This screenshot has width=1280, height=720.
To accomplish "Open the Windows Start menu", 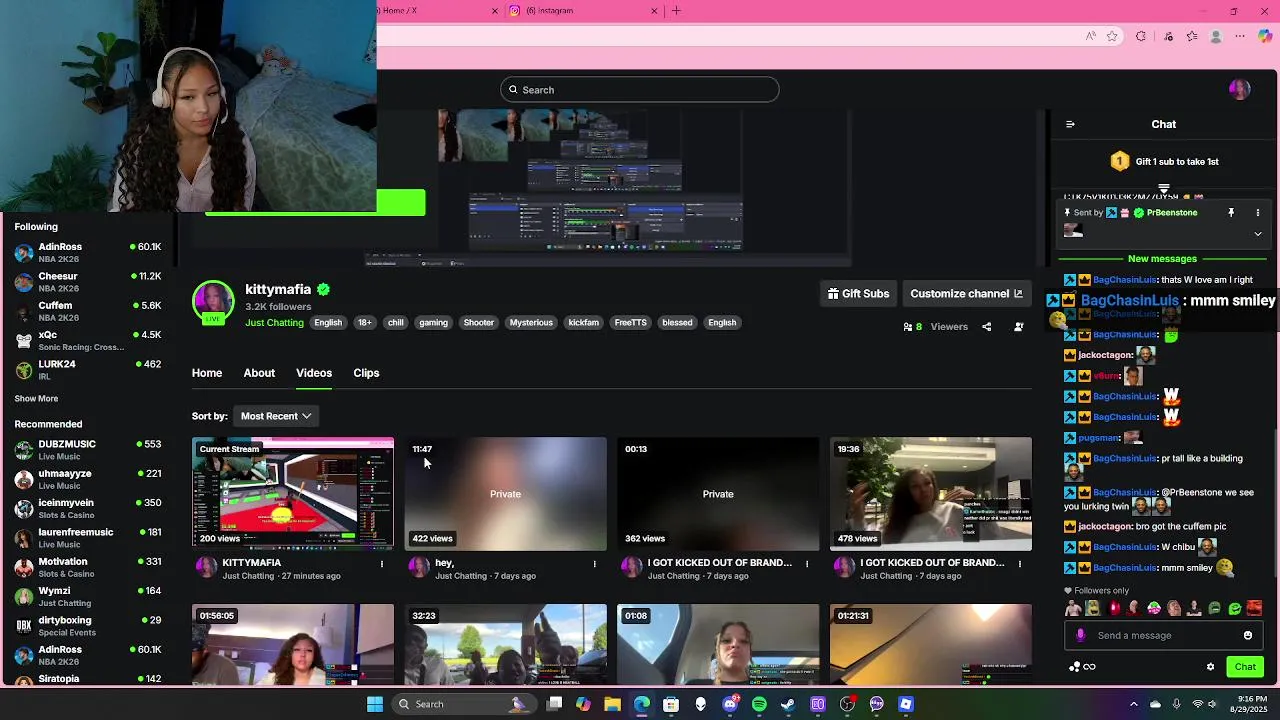I will (x=375, y=704).
